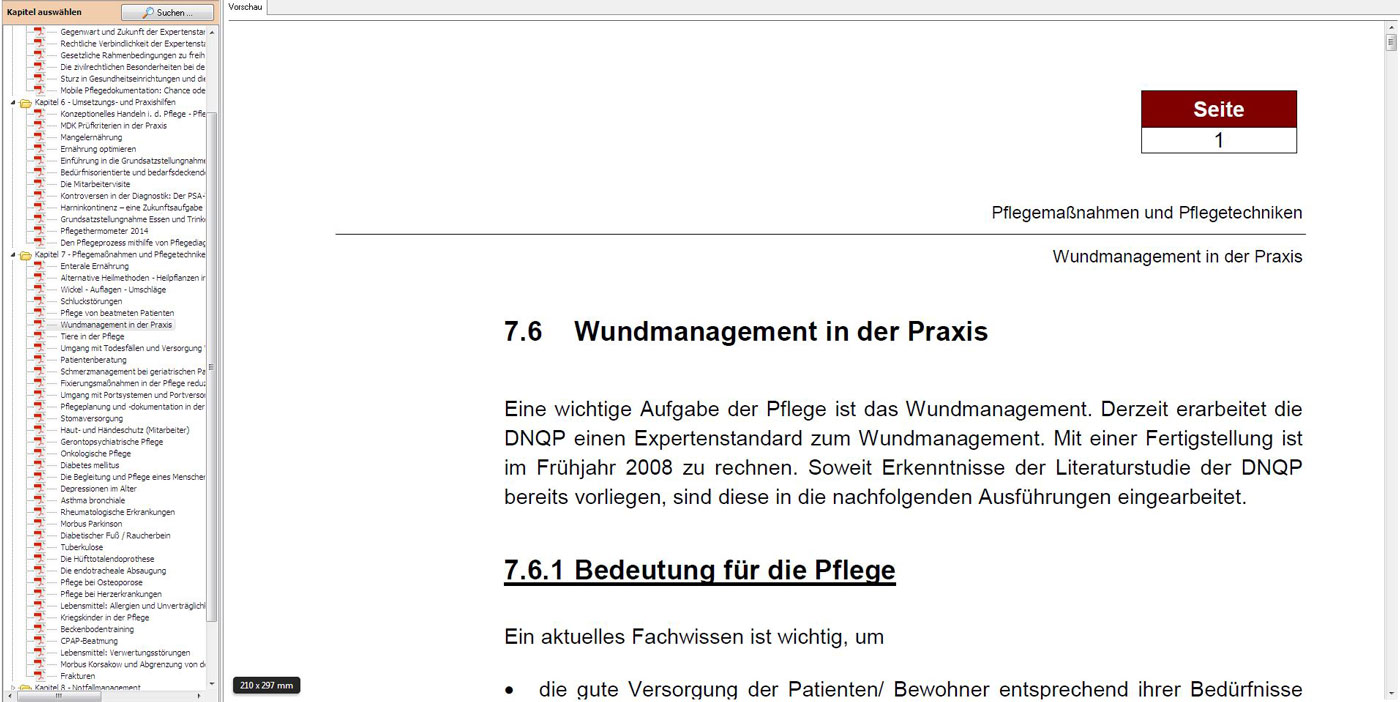Expand Kapitel 8 Notfallmanagement node
This screenshot has height=702, width=1400.
(13, 688)
